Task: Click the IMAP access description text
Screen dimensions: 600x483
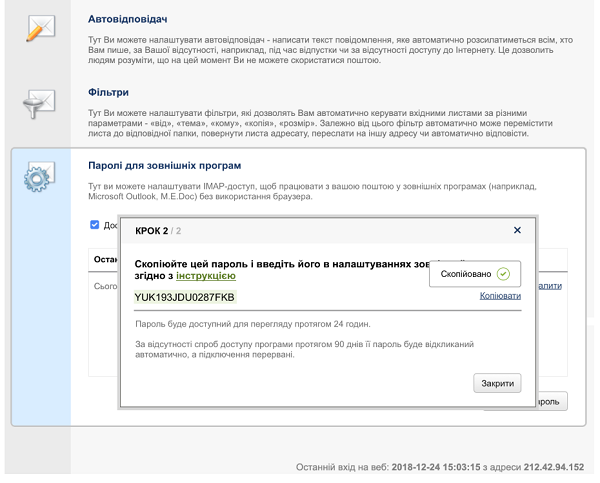Action: coord(312,191)
